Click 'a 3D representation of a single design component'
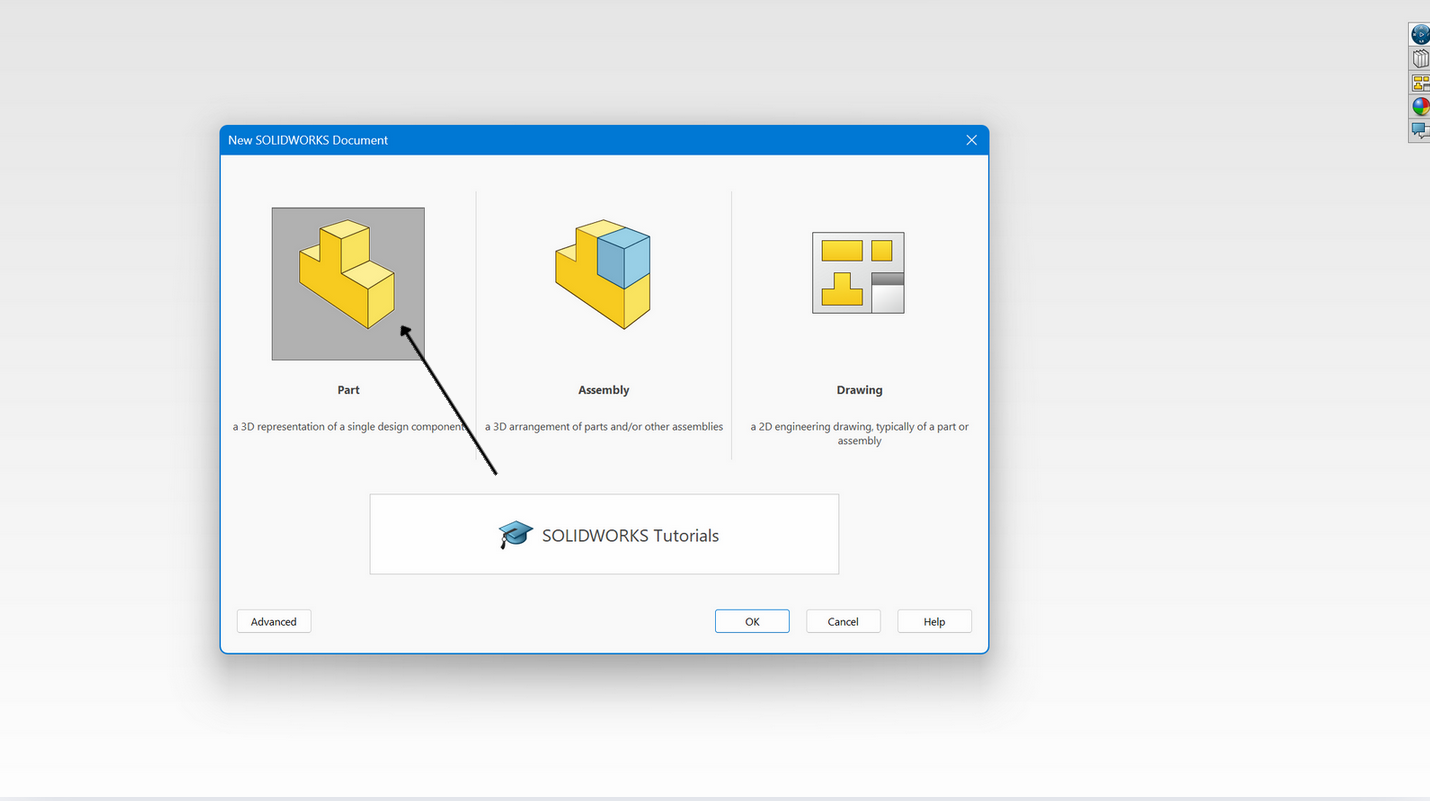1430x801 pixels. tap(350, 427)
